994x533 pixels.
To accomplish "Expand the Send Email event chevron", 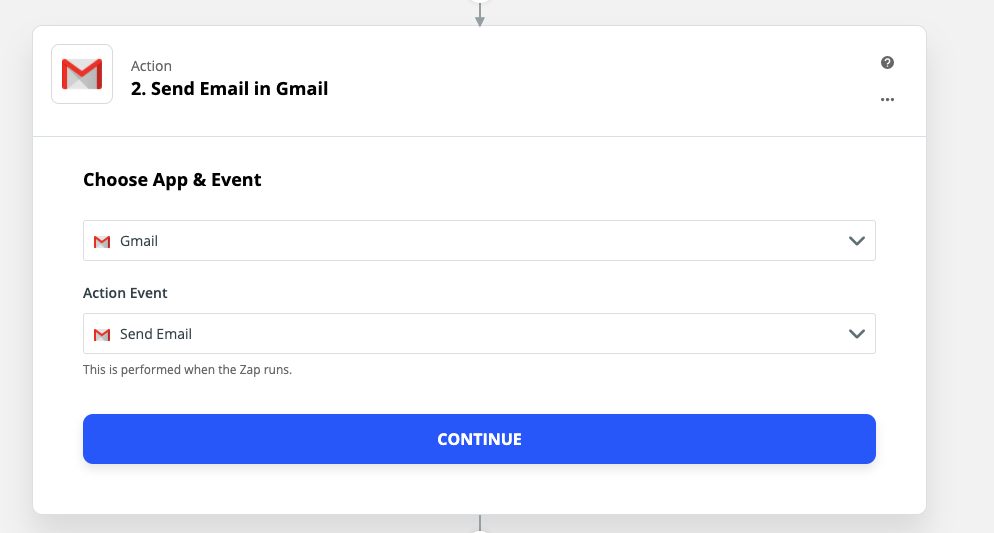I will [x=856, y=334].
